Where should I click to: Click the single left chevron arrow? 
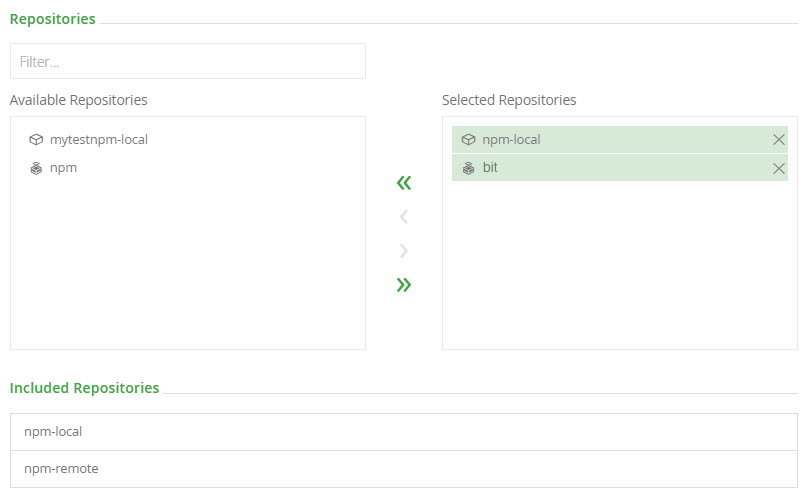(x=404, y=217)
